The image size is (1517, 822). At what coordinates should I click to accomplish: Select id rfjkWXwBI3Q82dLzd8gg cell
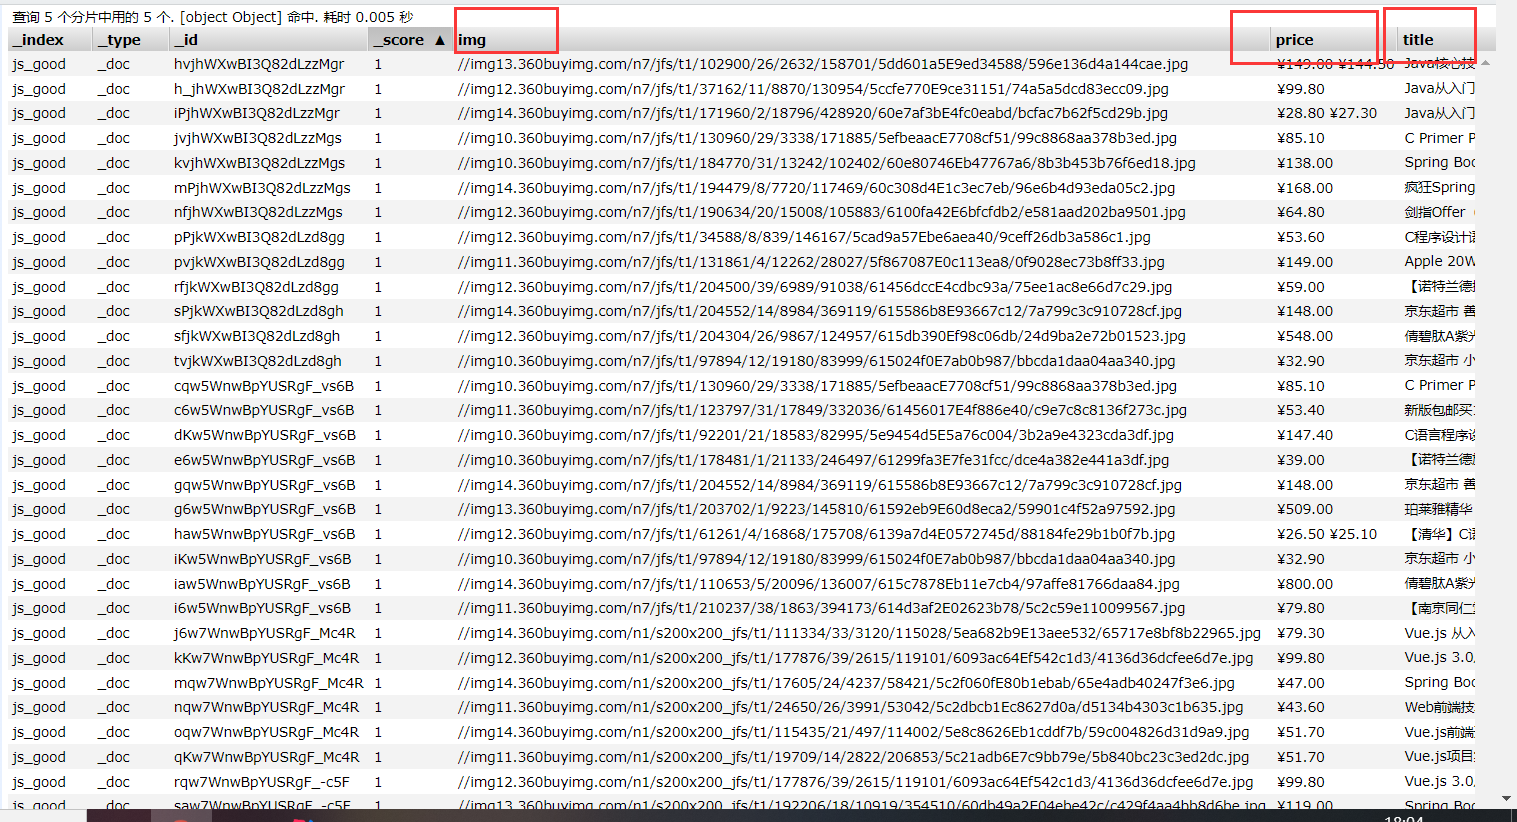(256, 287)
